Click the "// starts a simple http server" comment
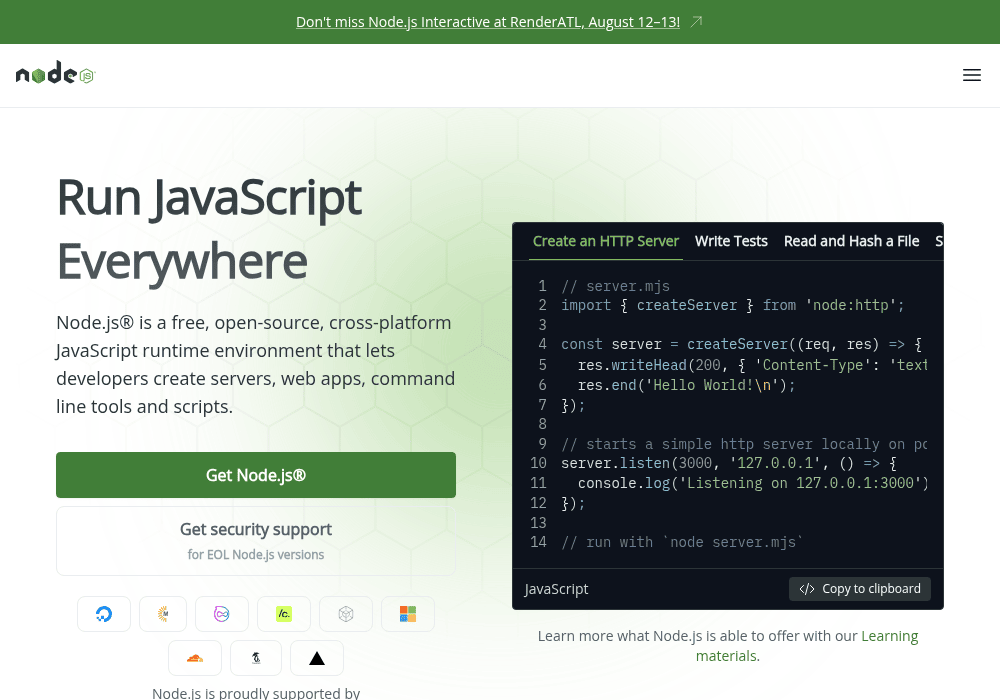Screen dimensions: 1000x700 click(x=744, y=444)
